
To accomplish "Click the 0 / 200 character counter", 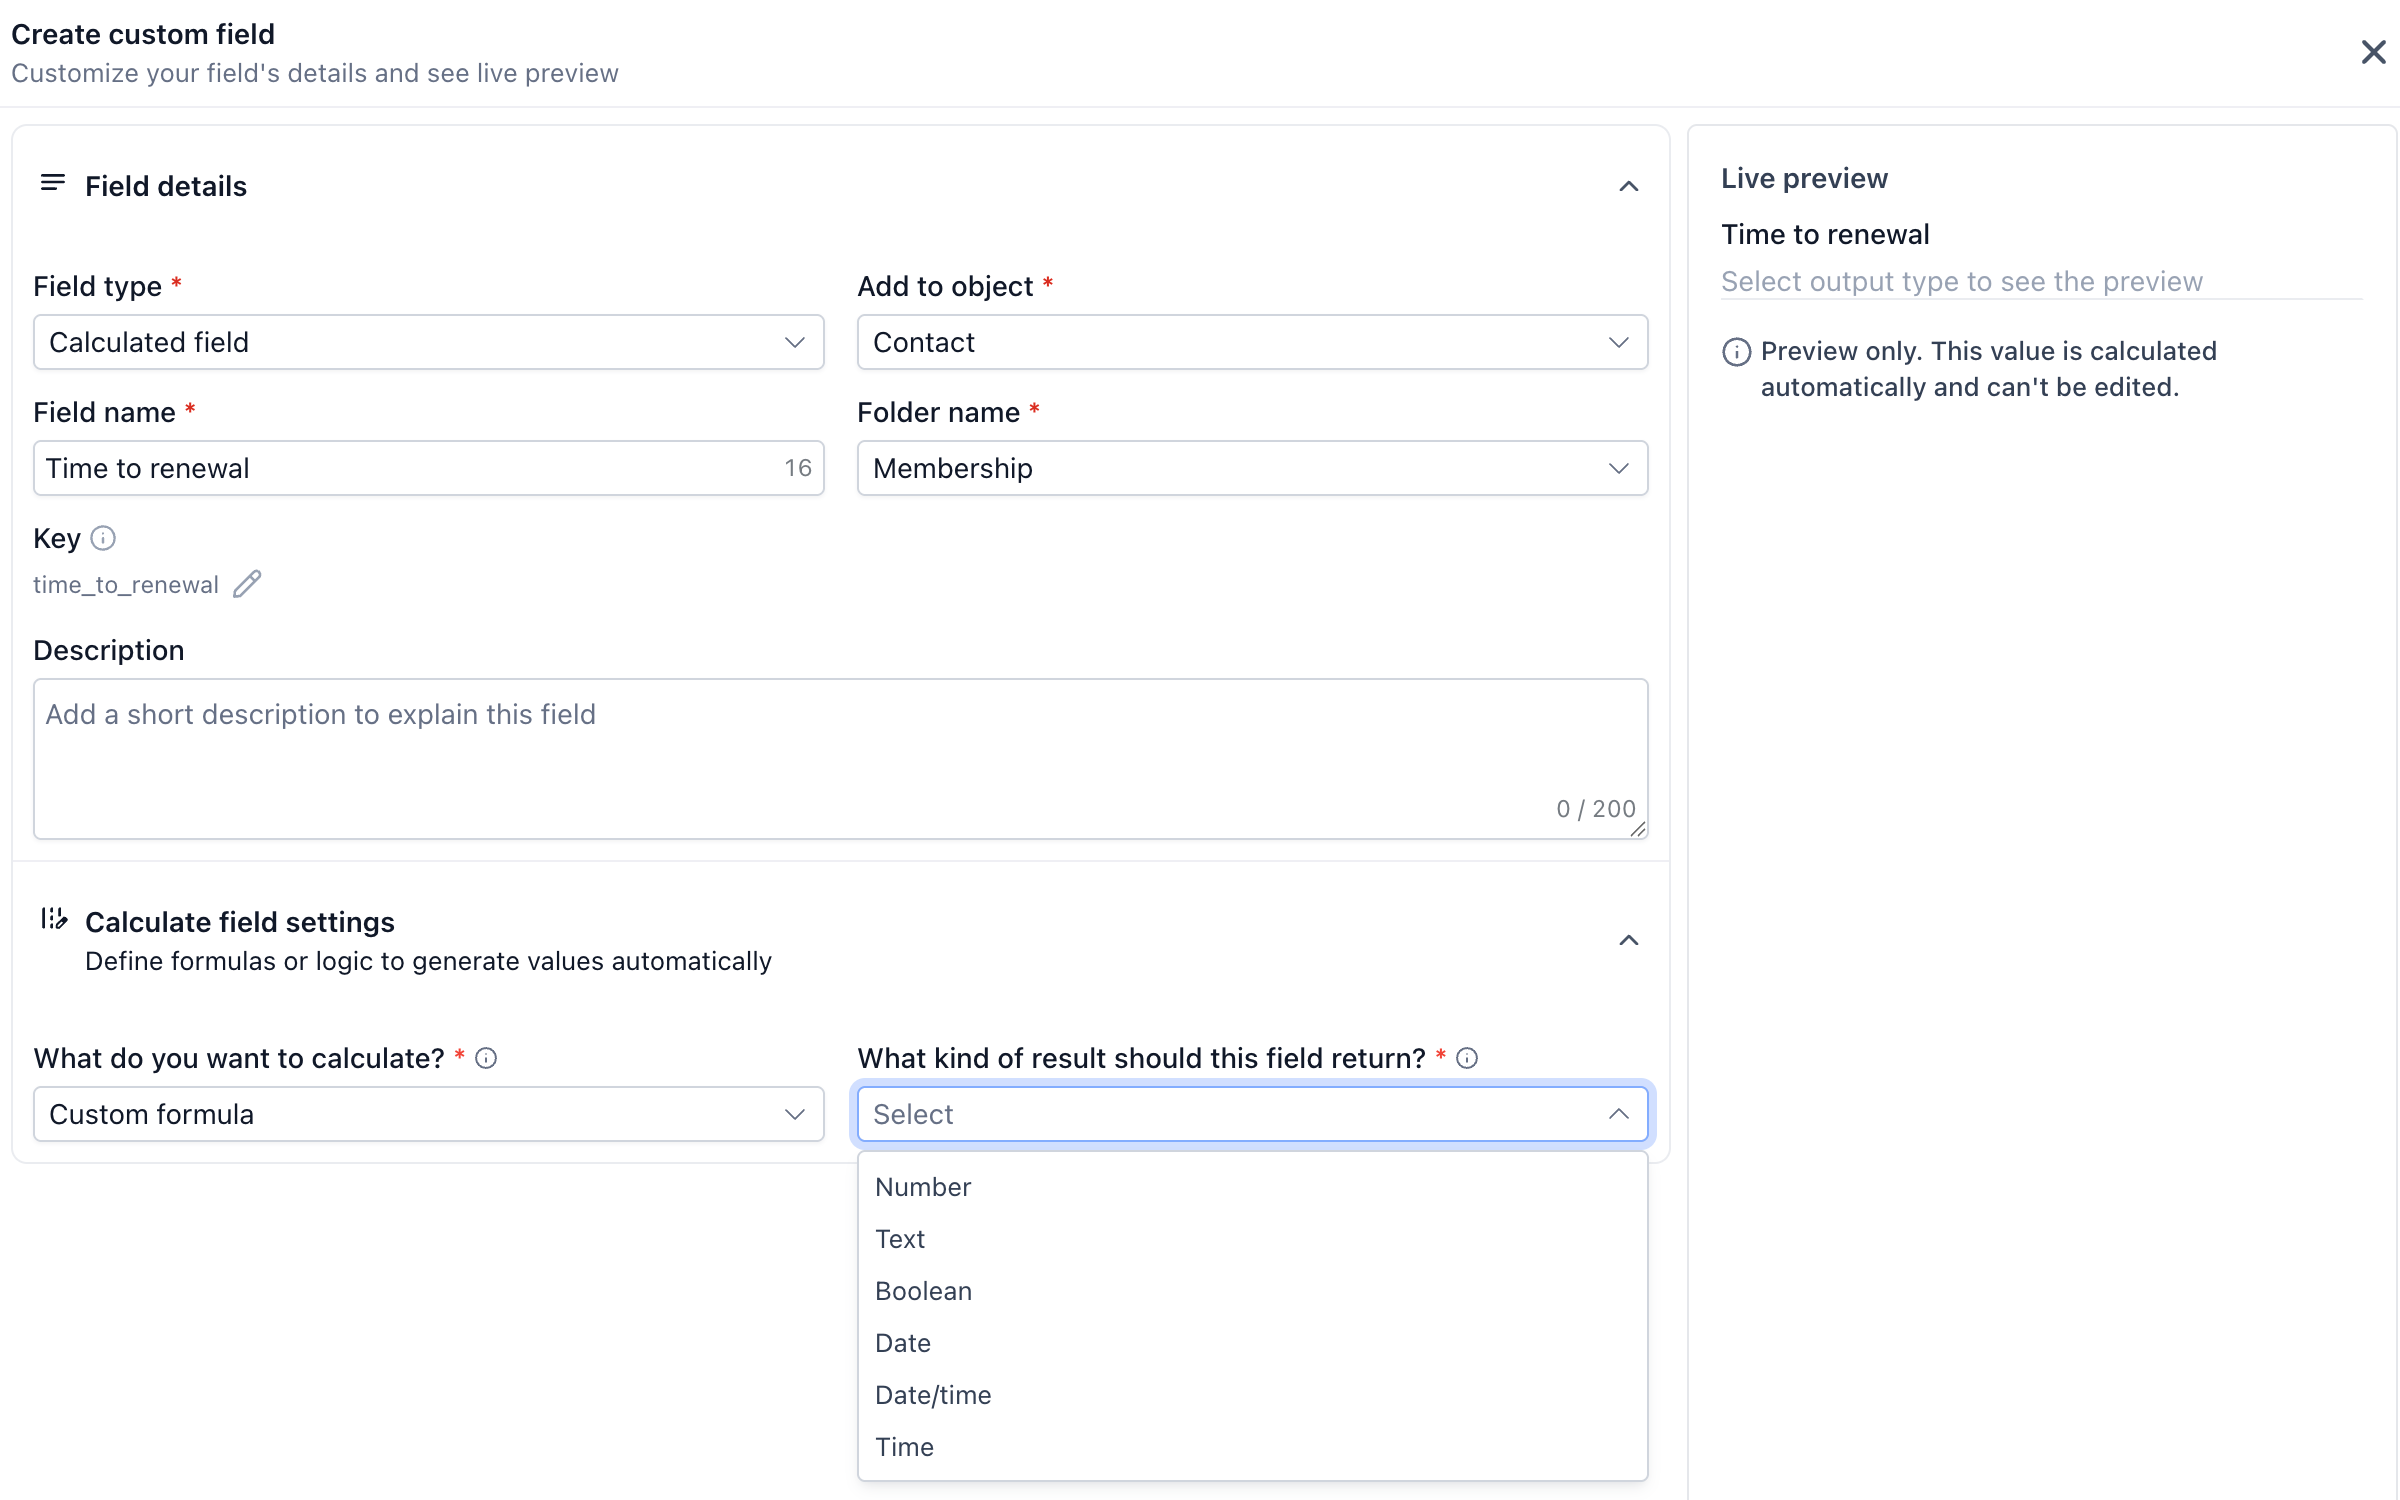I will (x=1596, y=809).
